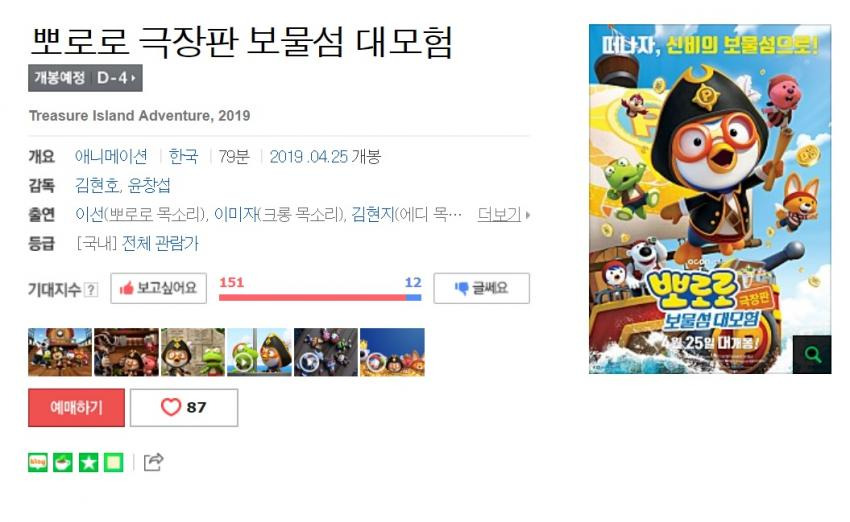Open the movie poster image

(x=710, y=199)
